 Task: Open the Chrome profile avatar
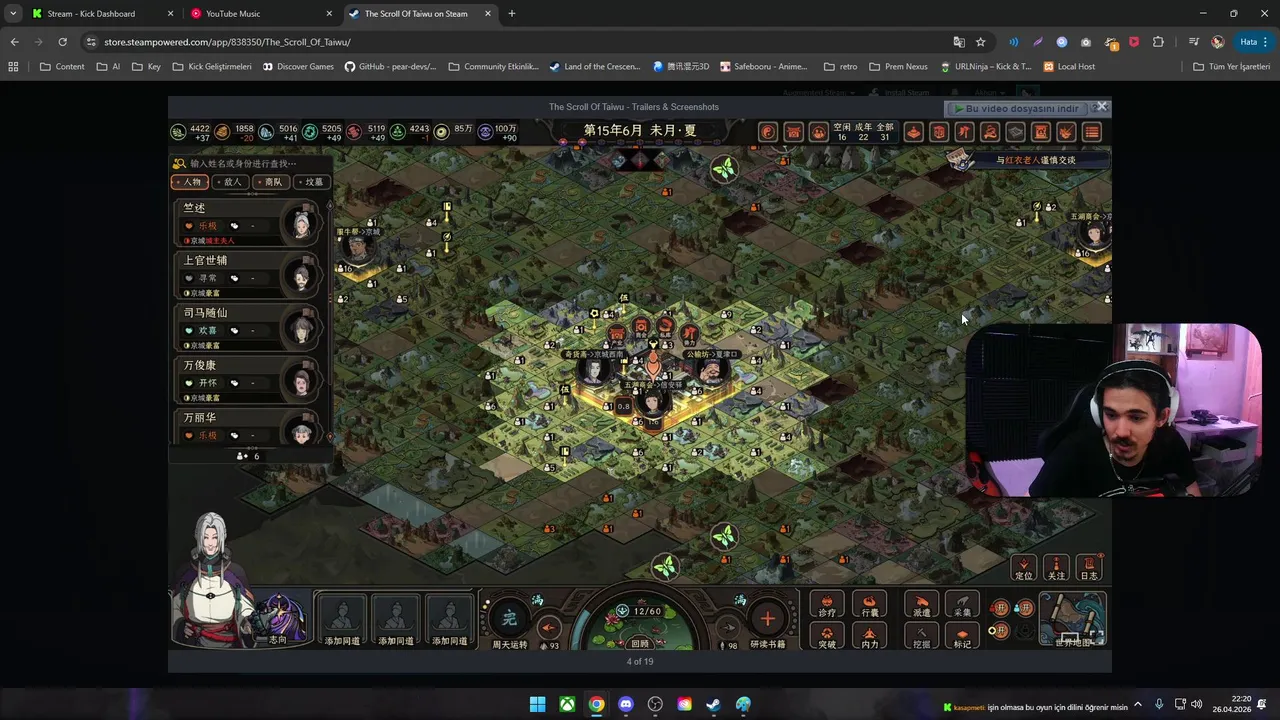click(x=1217, y=42)
